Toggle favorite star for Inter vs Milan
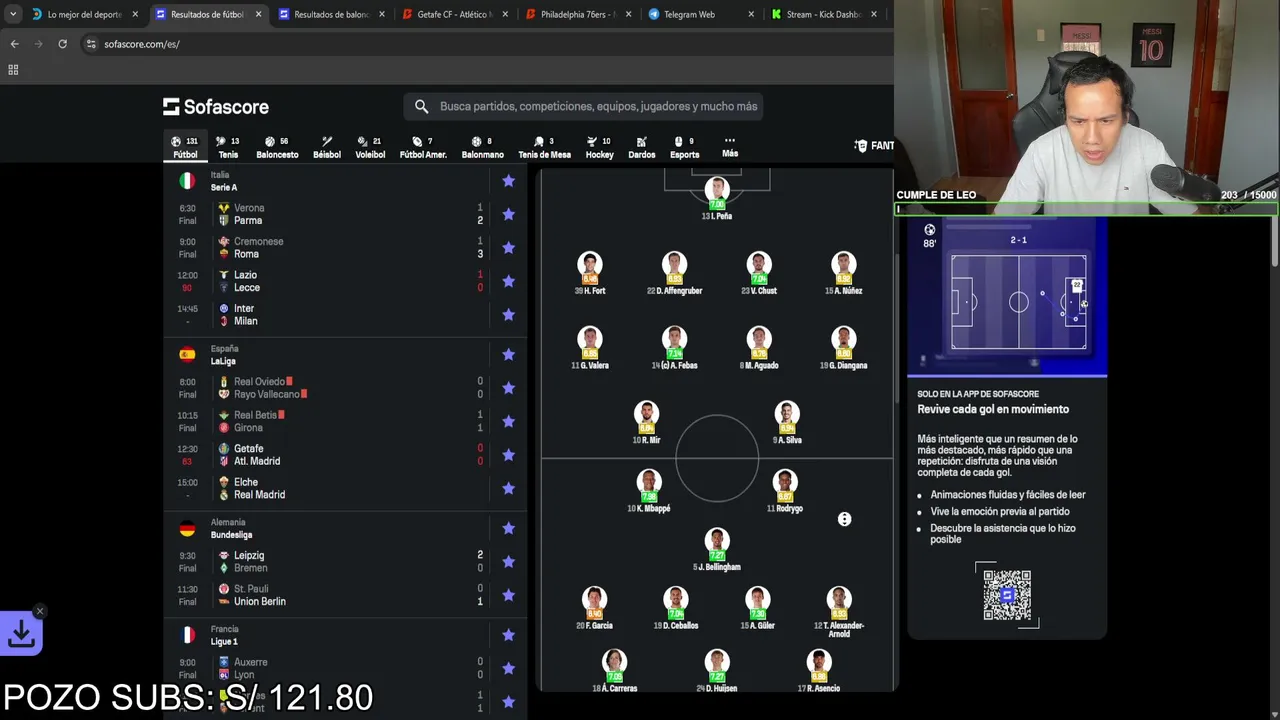The width and height of the screenshot is (1280, 720). click(508, 314)
